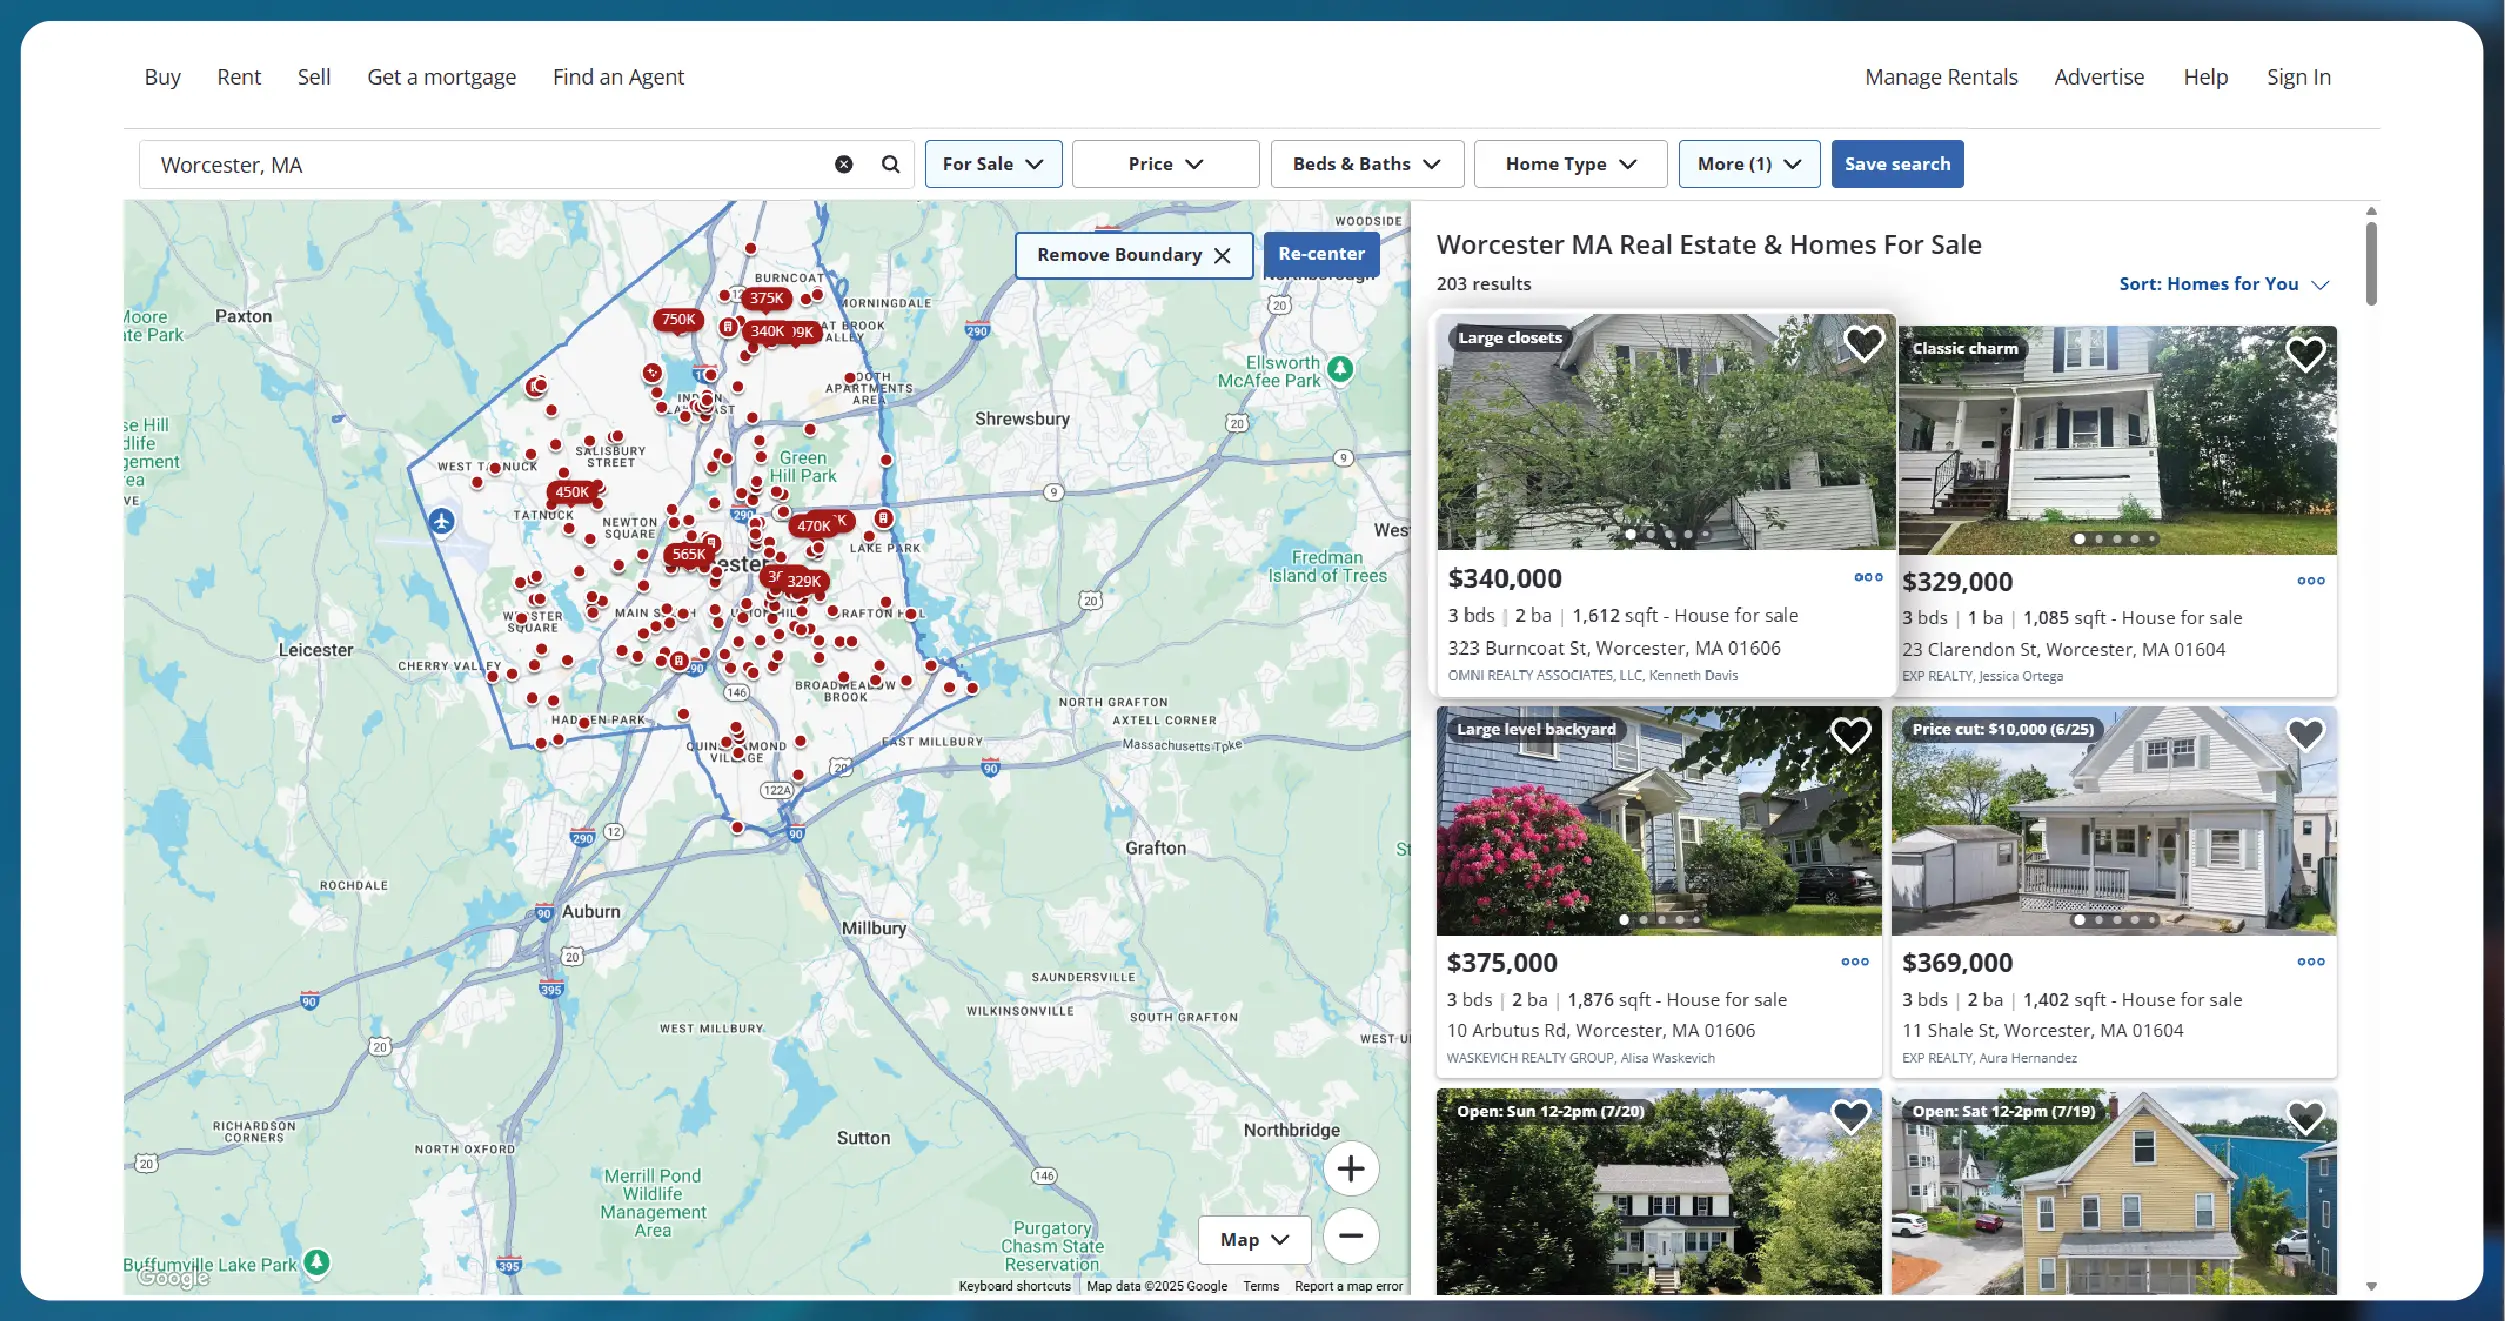Go to Get a mortgage

click(441, 77)
